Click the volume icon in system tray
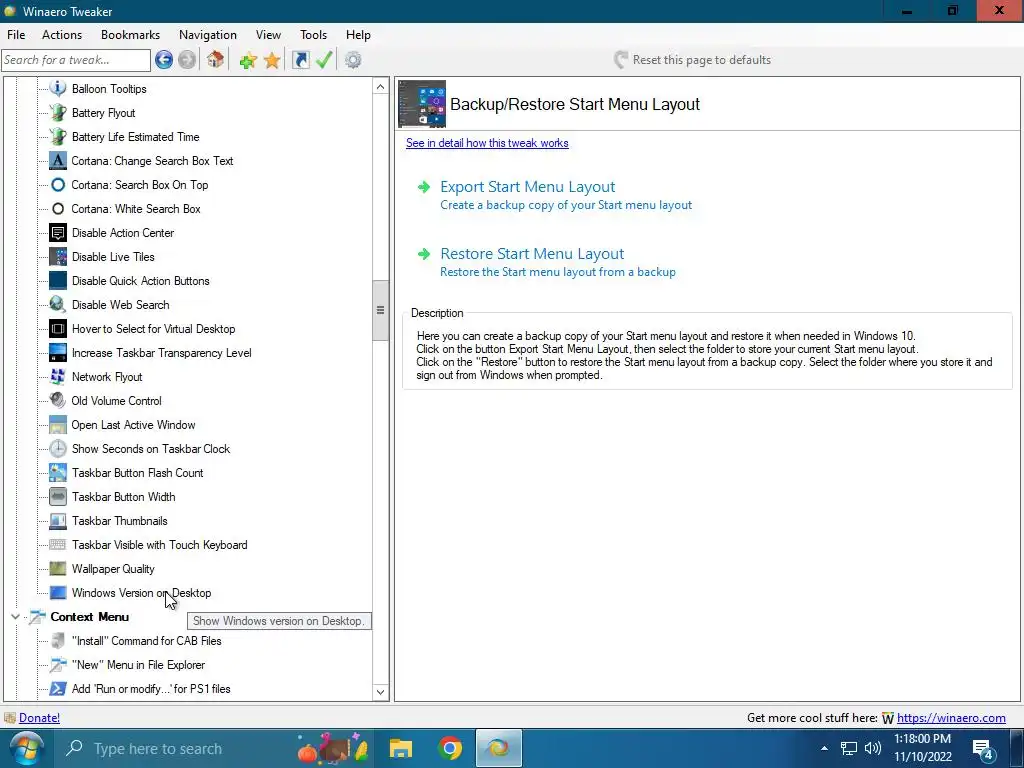 [x=873, y=748]
